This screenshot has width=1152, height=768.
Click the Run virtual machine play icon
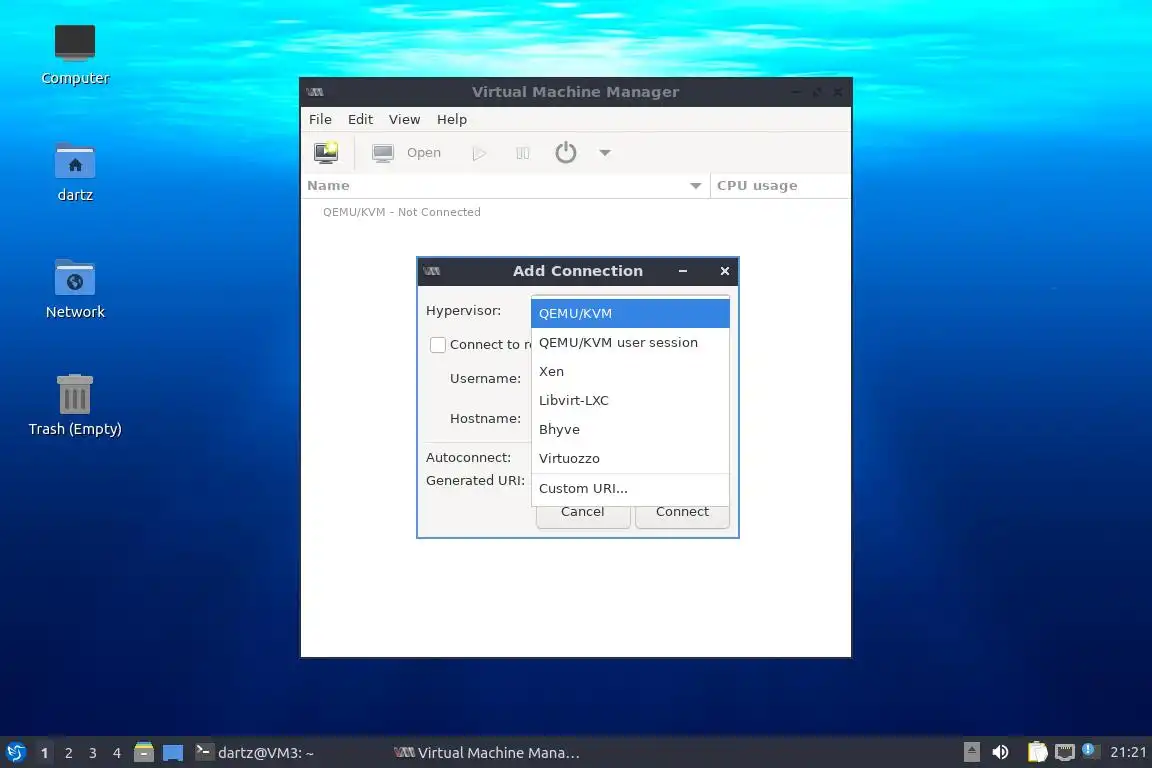(479, 153)
